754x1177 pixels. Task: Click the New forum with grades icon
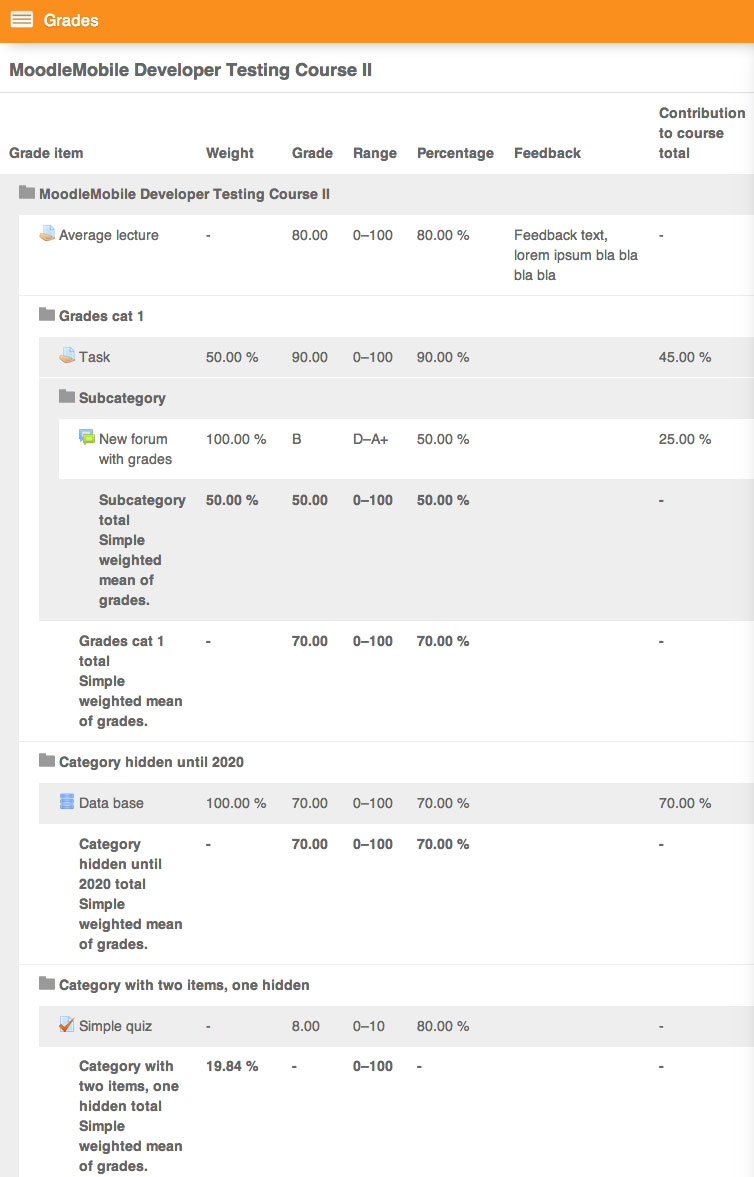pyautogui.click(x=87, y=437)
